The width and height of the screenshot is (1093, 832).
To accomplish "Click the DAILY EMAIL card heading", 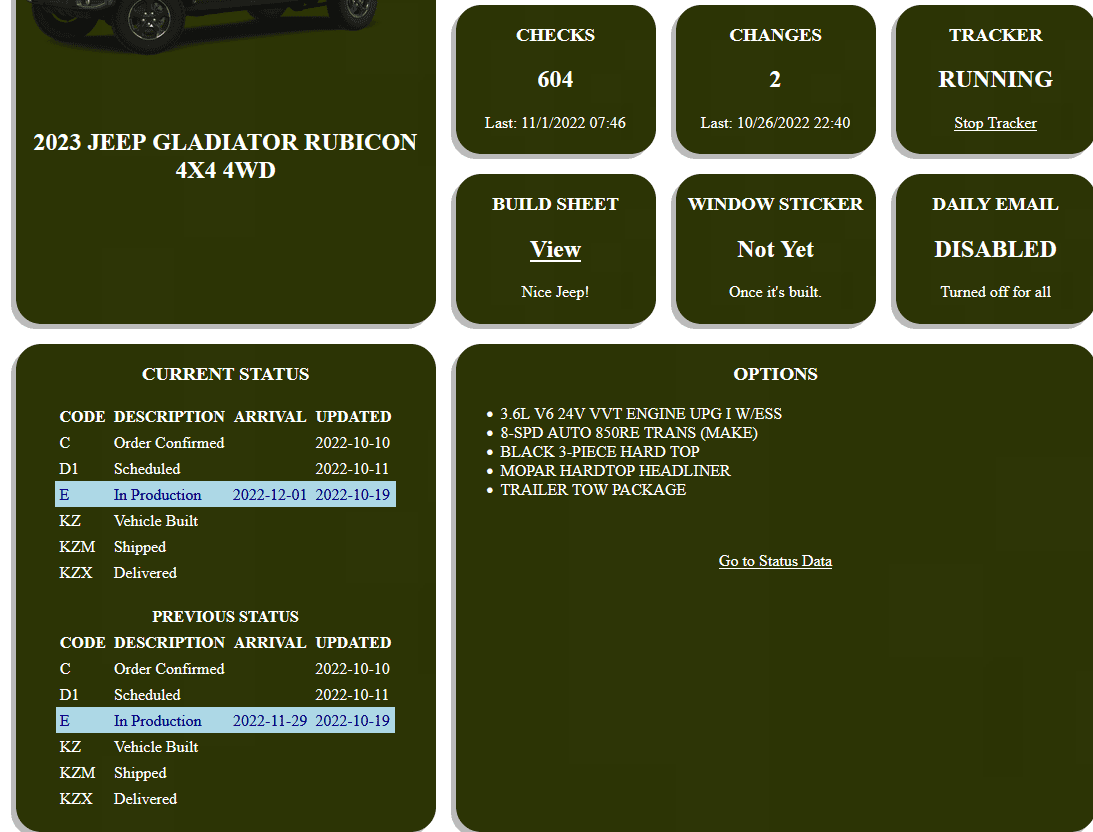I will click(x=995, y=204).
